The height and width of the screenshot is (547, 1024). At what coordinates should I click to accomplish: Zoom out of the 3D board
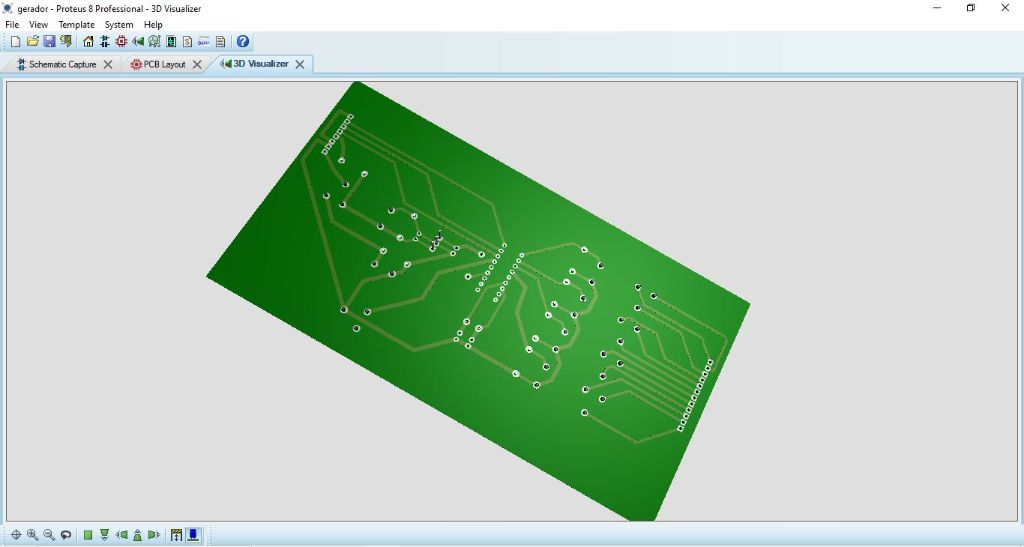pos(49,535)
